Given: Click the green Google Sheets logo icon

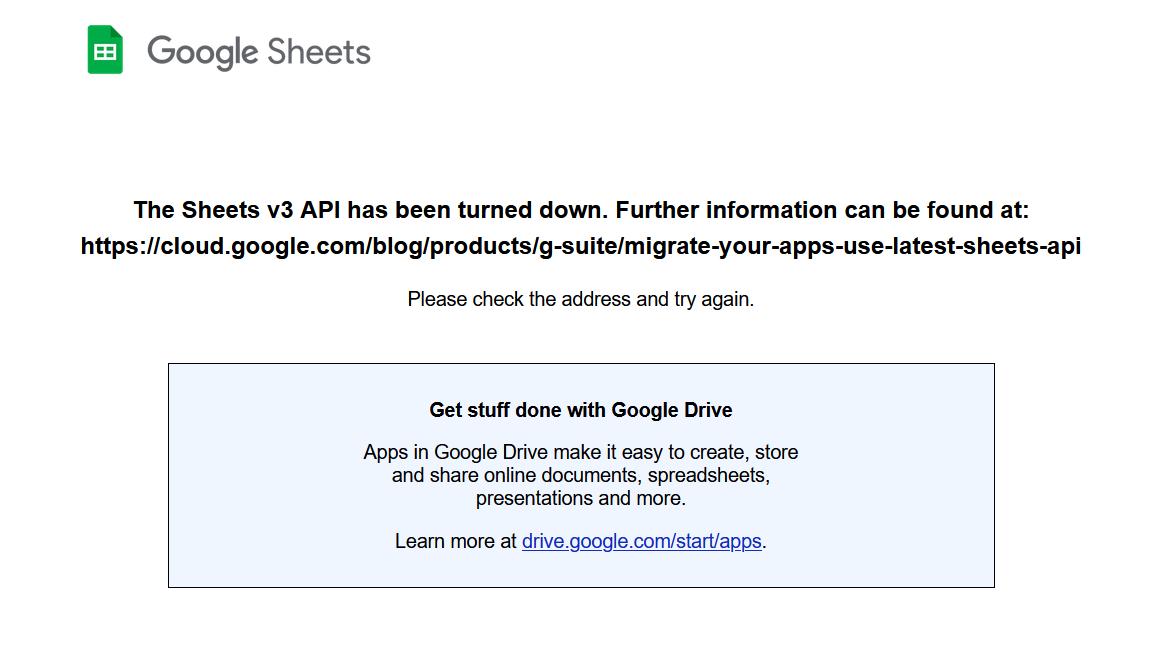Looking at the screenshot, I should coord(105,50).
